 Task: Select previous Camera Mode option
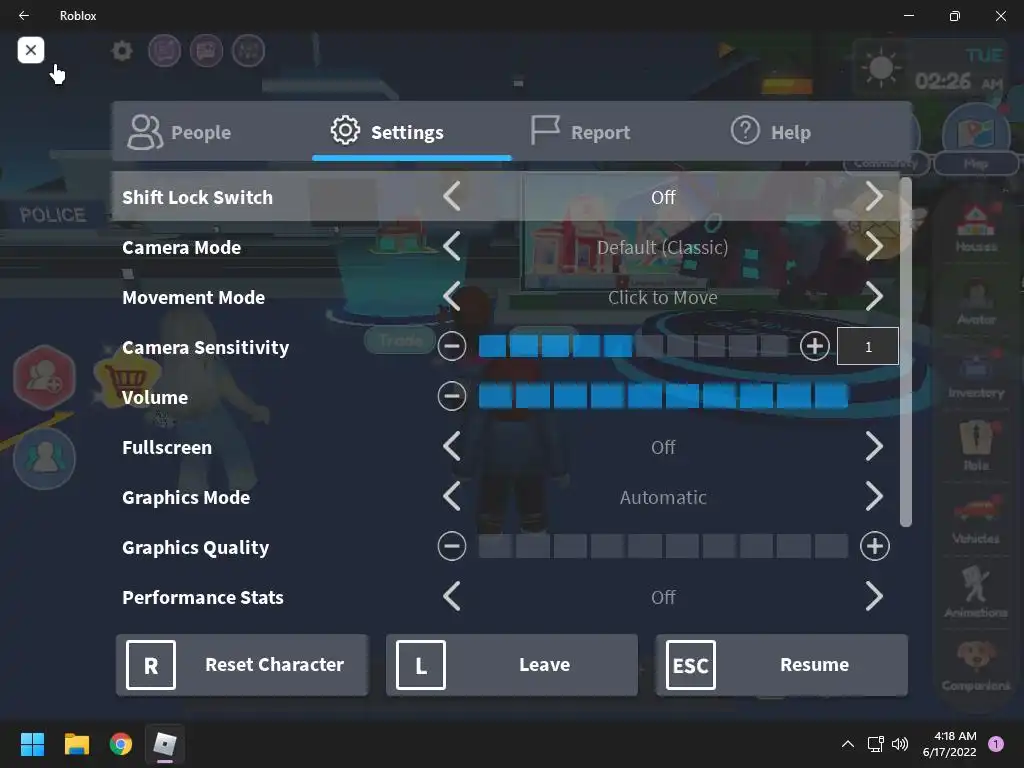[x=452, y=247]
